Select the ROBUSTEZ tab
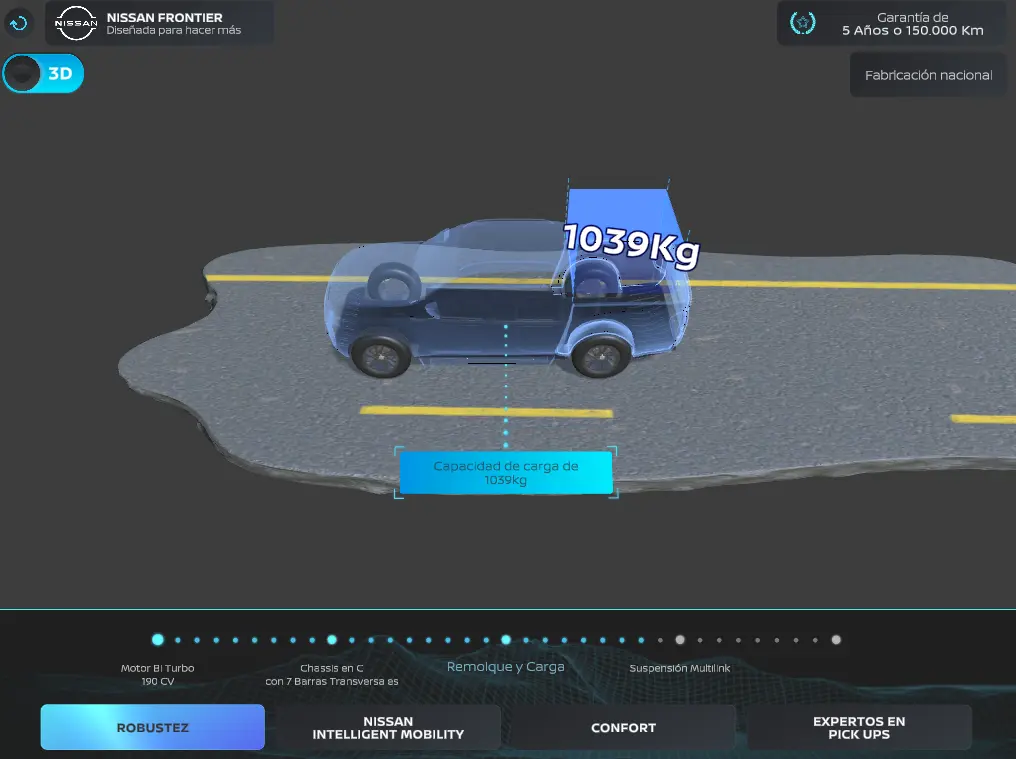The image size is (1016, 759). pos(152,727)
